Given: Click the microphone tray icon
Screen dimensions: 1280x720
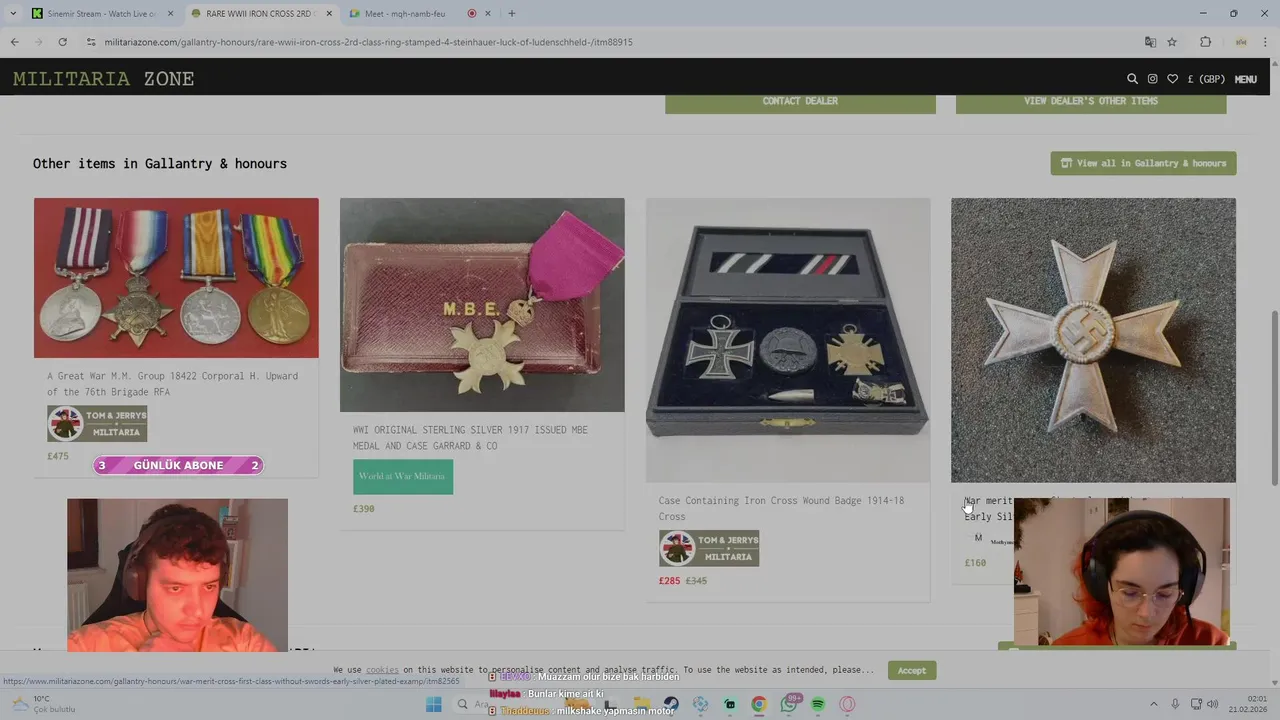Looking at the screenshot, I should click(1175, 705).
